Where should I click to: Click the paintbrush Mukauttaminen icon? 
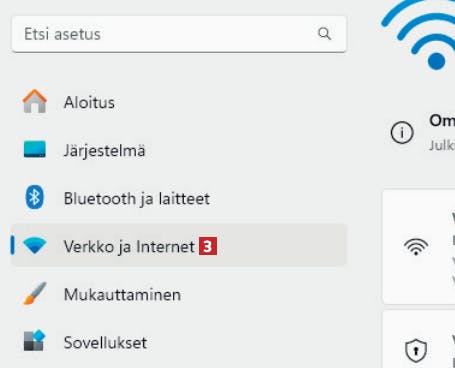(x=35, y=294)
